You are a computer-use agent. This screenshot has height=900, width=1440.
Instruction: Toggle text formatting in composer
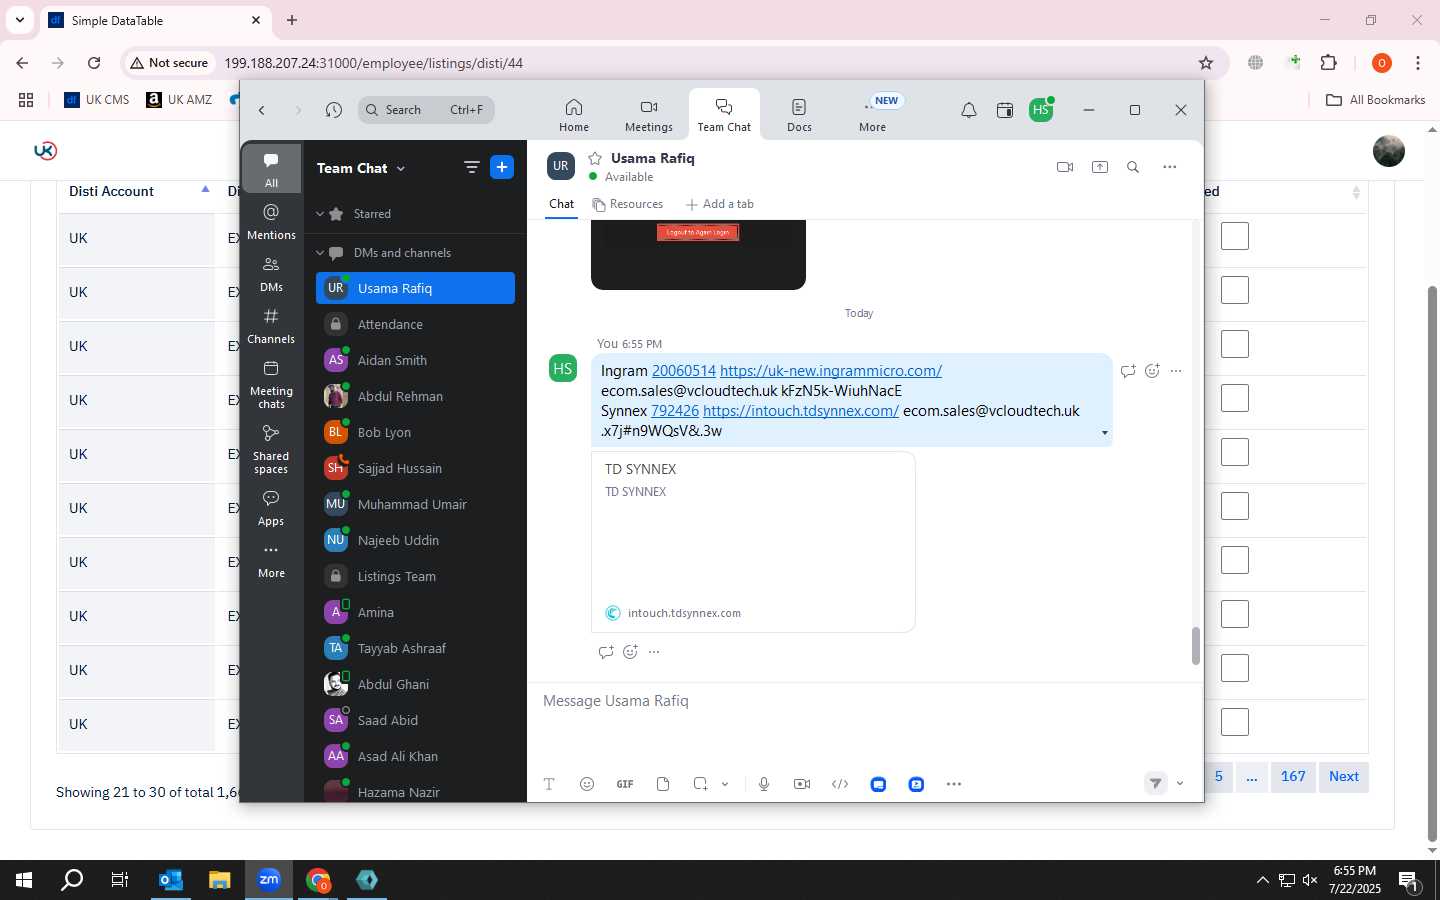549,784
